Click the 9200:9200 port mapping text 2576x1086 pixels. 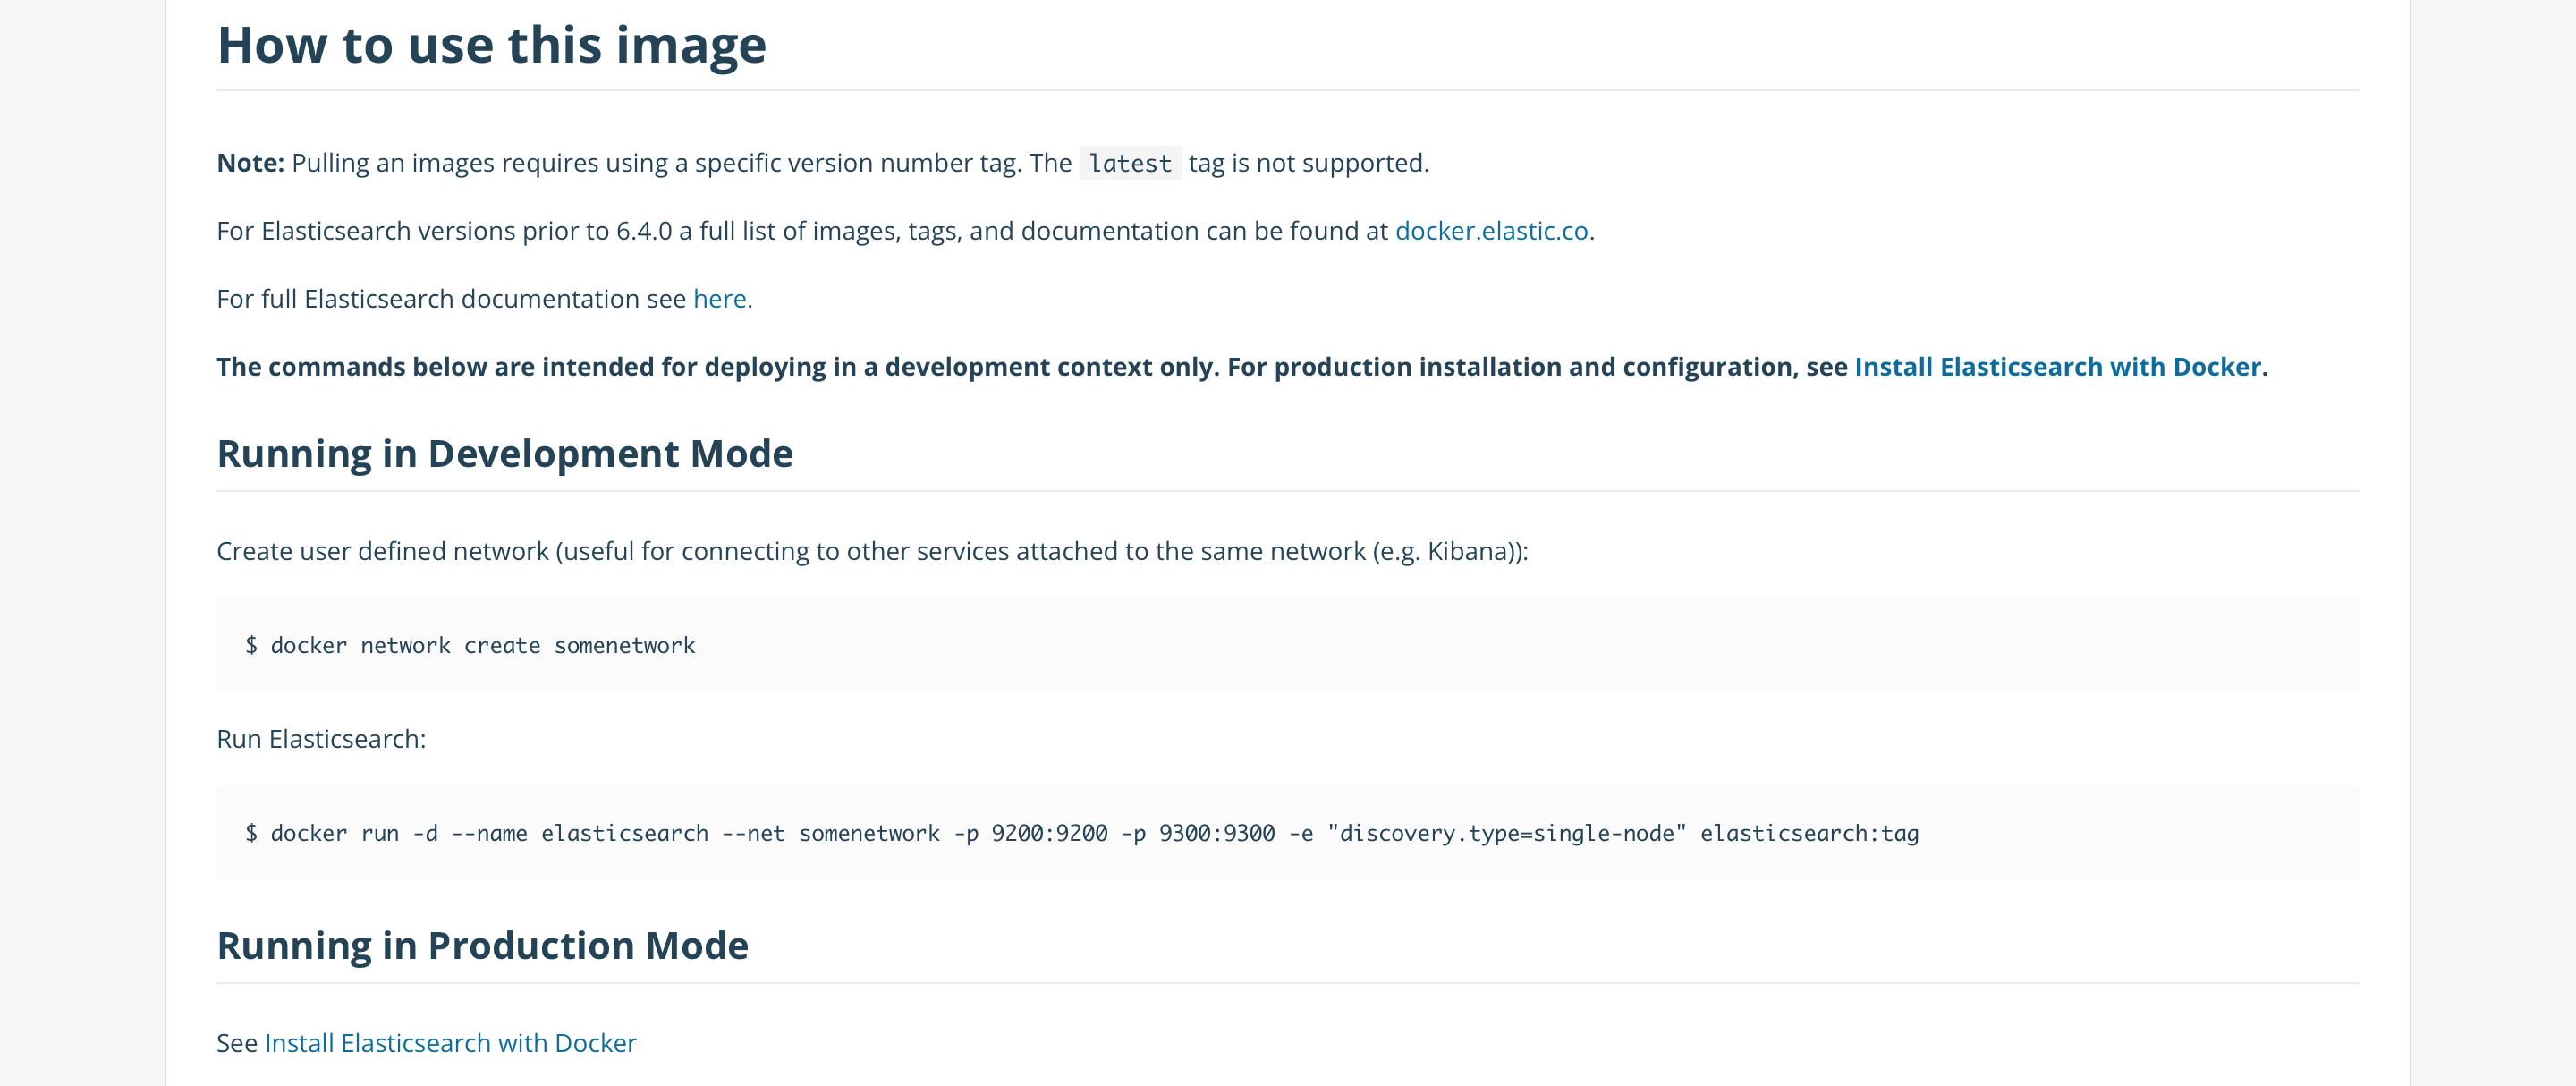1048,834
